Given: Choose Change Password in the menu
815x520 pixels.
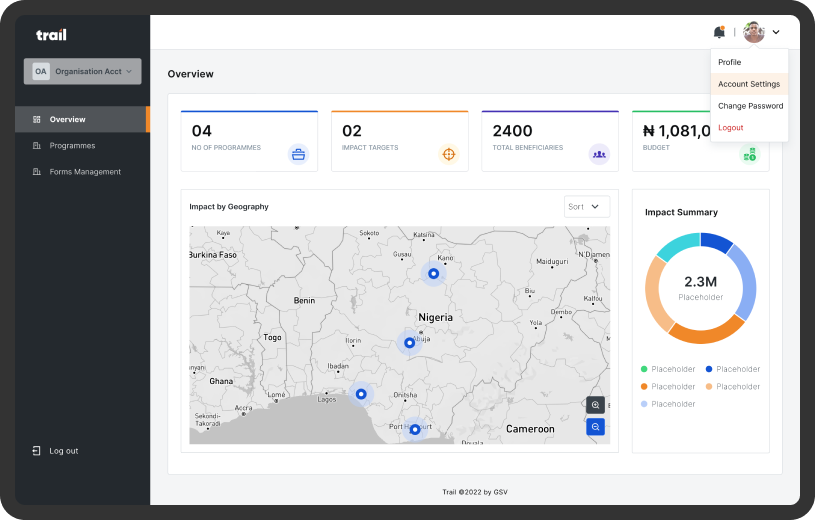Looking at the screenshot, I should (x=750, y=106).
